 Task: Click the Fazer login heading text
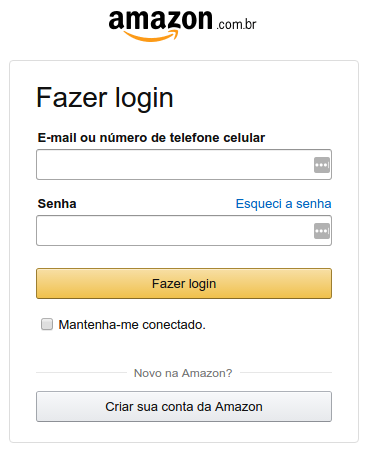pos(105,98)
